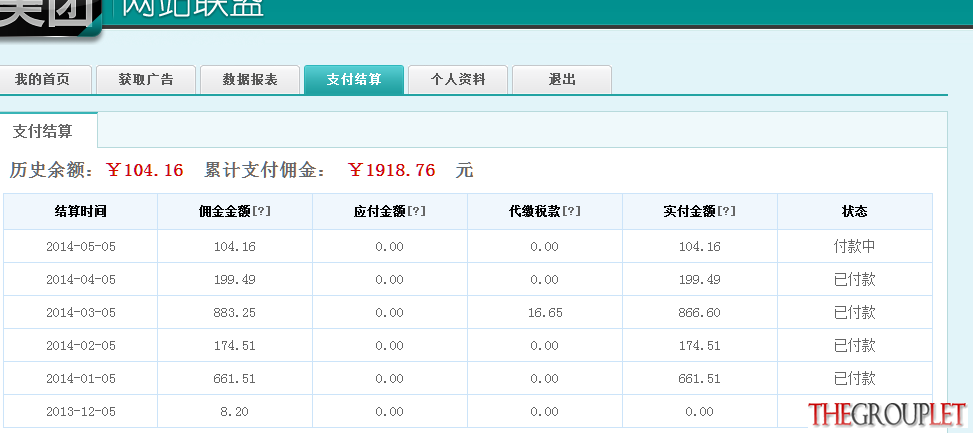Click the paid amount 661.51 in 实付金额 column
Screen dimensions: 973x433
tap(700, 378)
